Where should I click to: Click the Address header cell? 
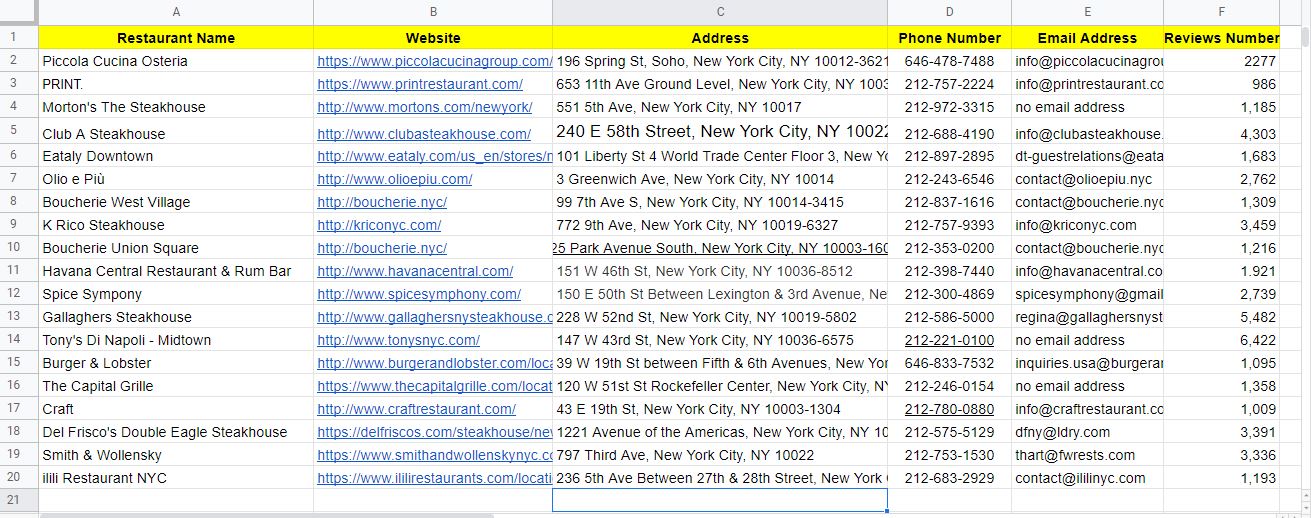(720, 38)
